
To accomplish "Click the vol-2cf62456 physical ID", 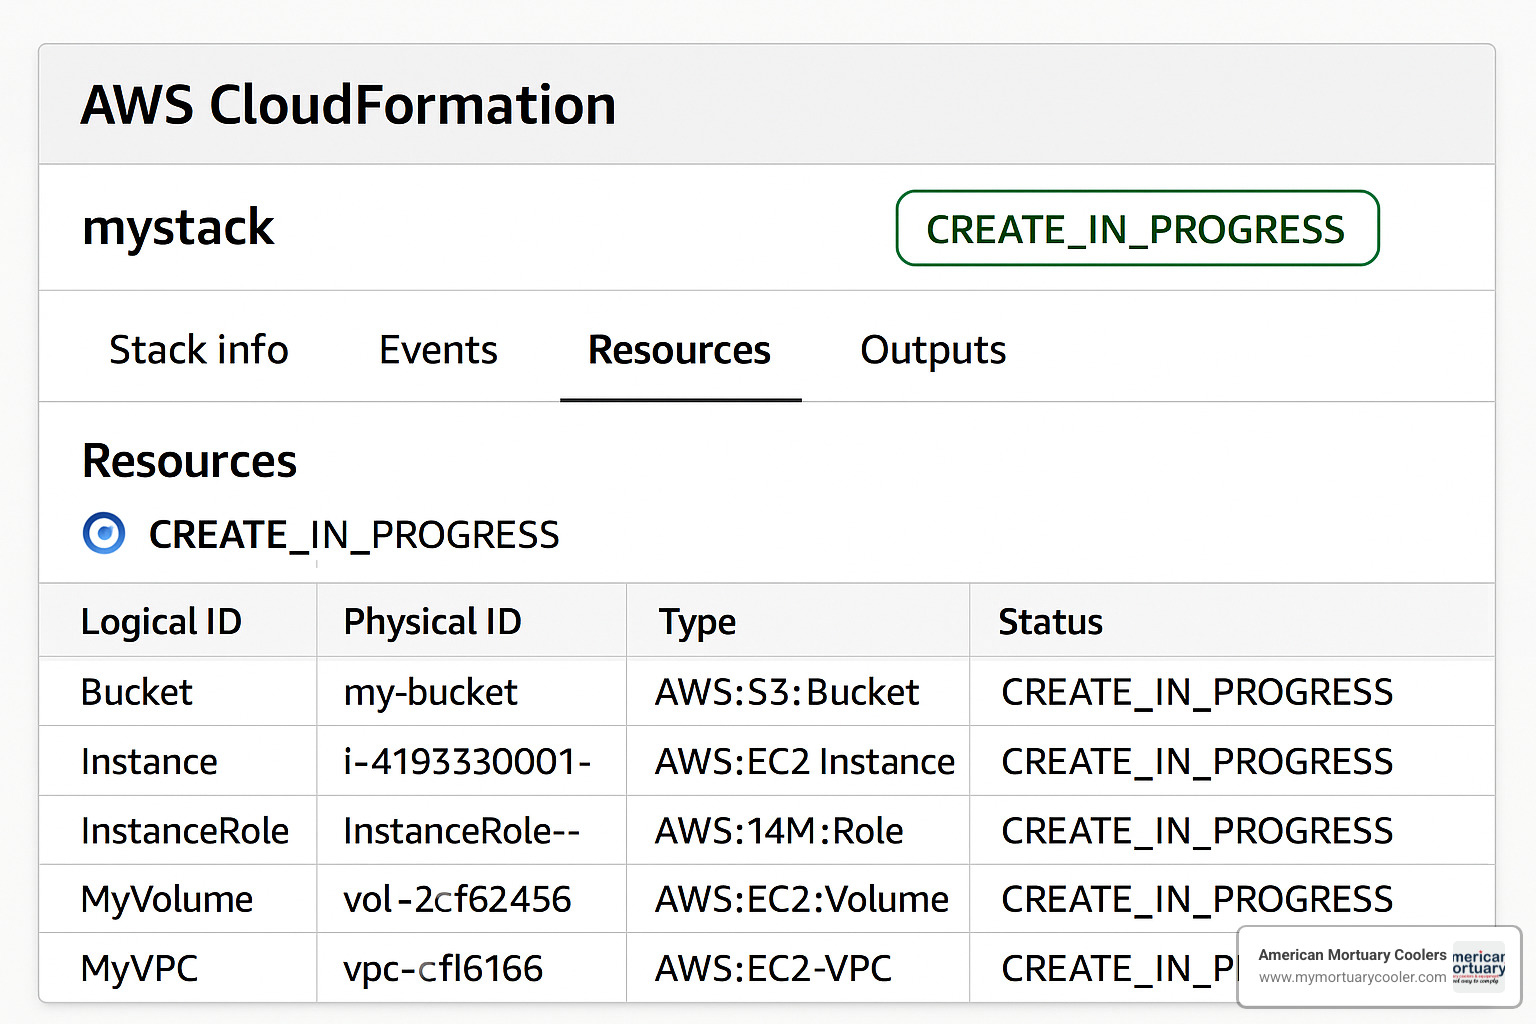I will click(x=457, y=900).
